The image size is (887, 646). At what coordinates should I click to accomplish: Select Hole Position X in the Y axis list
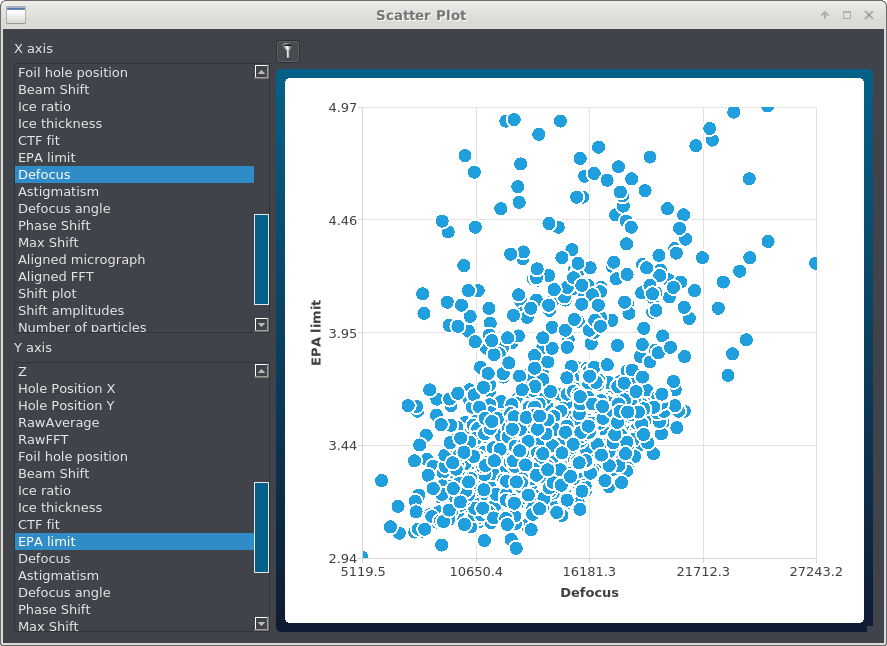[x=66, y=389]
